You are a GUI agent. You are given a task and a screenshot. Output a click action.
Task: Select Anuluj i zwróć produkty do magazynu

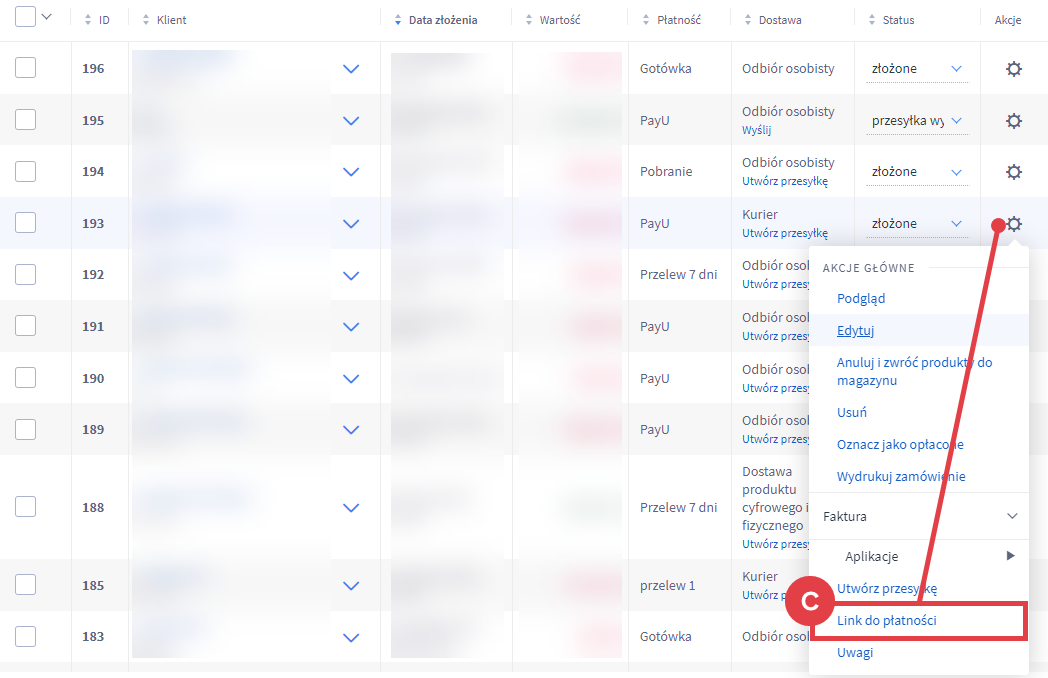(x=914, y=371)
